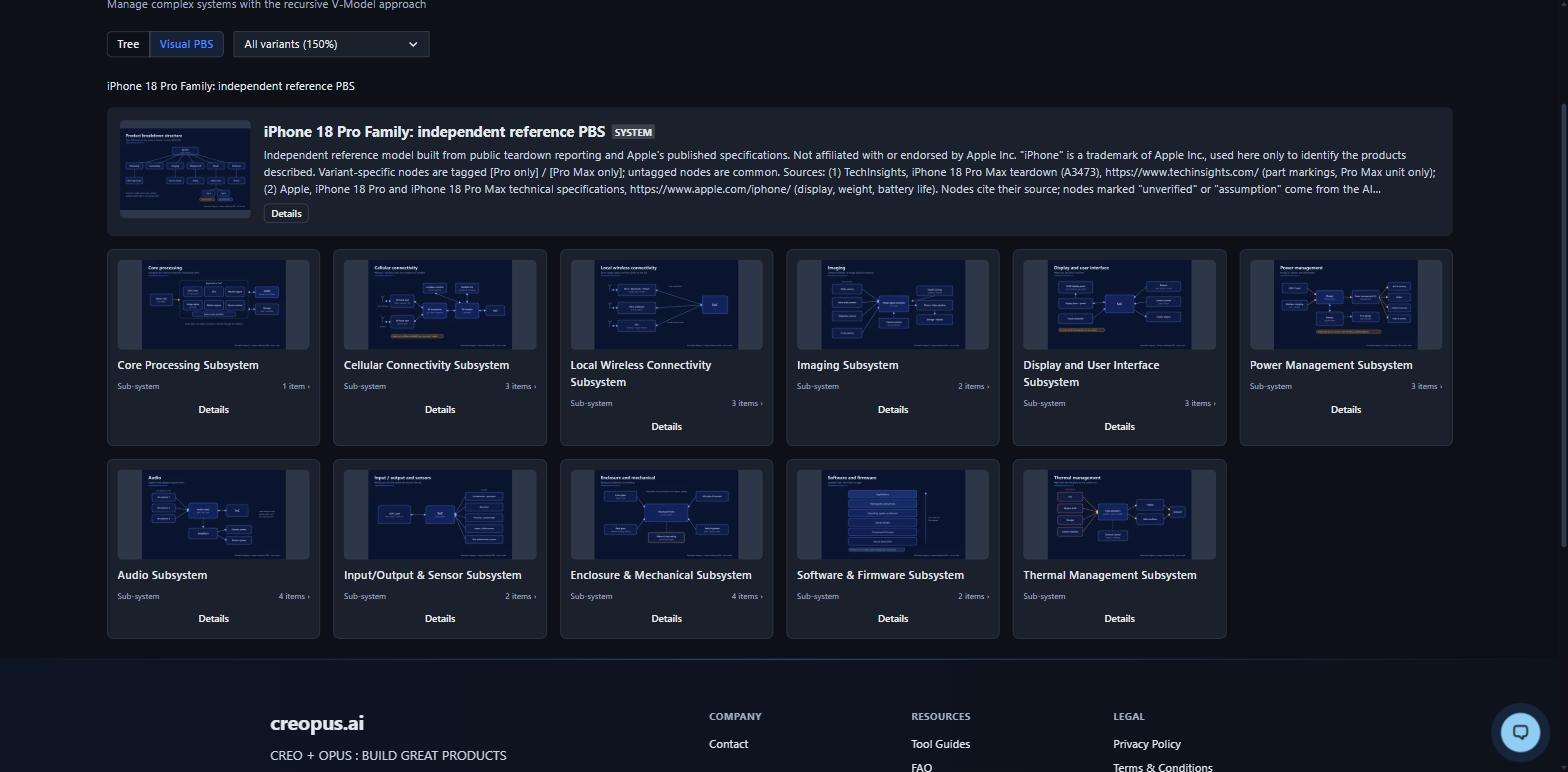The height and width of the screenshot is (772, 1568).
Task: Click the Audio Subsystem title
Action: [x=162, y=575]
